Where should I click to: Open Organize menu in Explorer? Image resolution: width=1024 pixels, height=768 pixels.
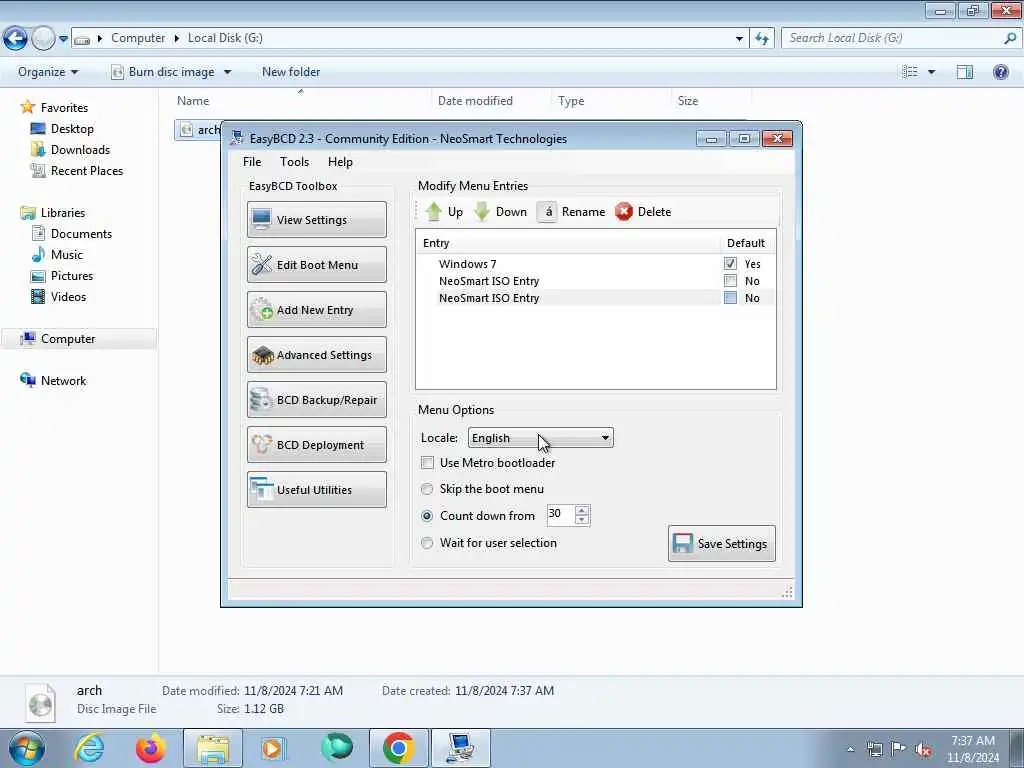pos(48,72)
